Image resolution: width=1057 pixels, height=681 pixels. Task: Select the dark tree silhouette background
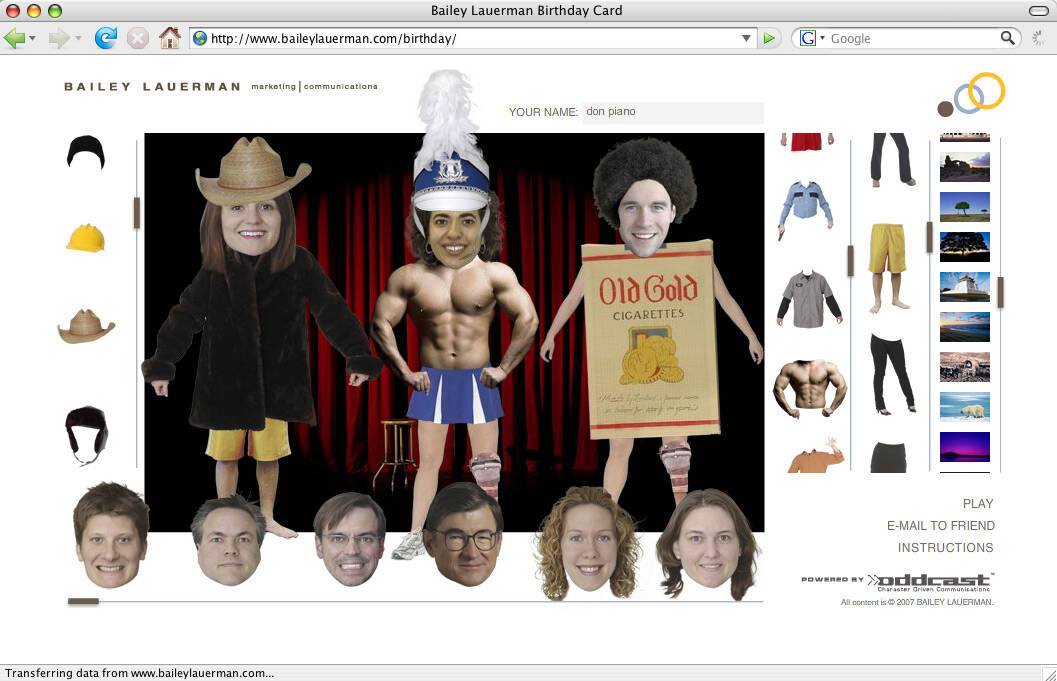pyautogui.click(x=965, y=247)
